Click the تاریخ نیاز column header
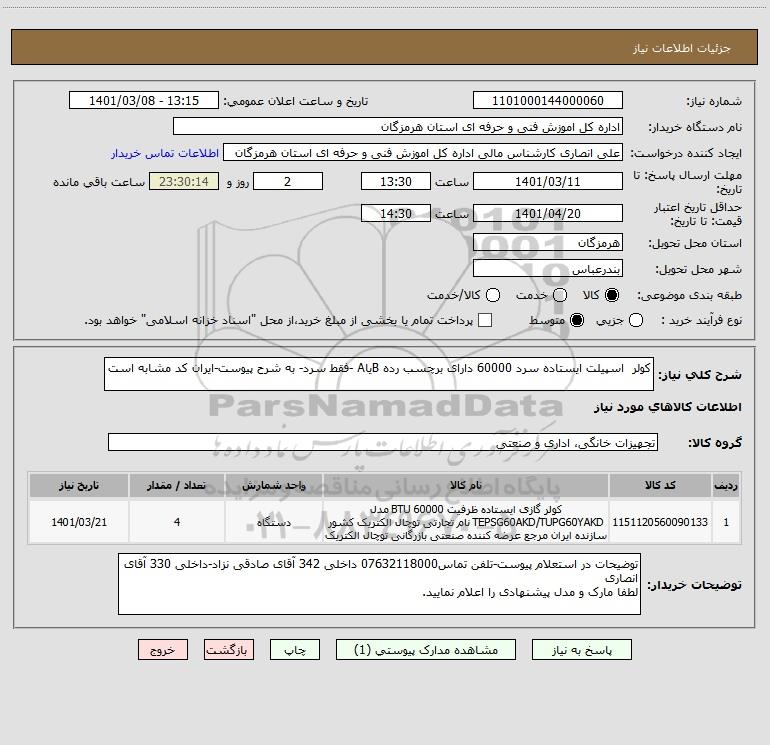The image size is (770, 745). click(x=79, y=485)
